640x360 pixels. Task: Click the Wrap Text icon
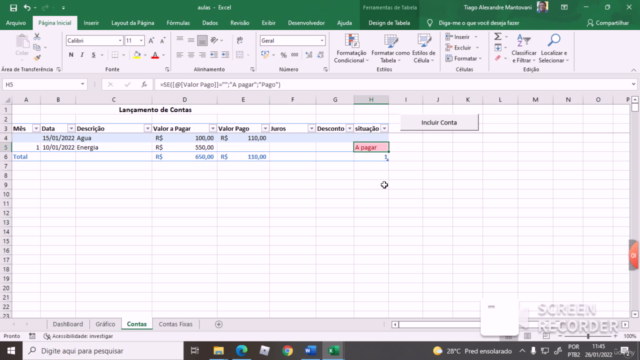point(240,40)
